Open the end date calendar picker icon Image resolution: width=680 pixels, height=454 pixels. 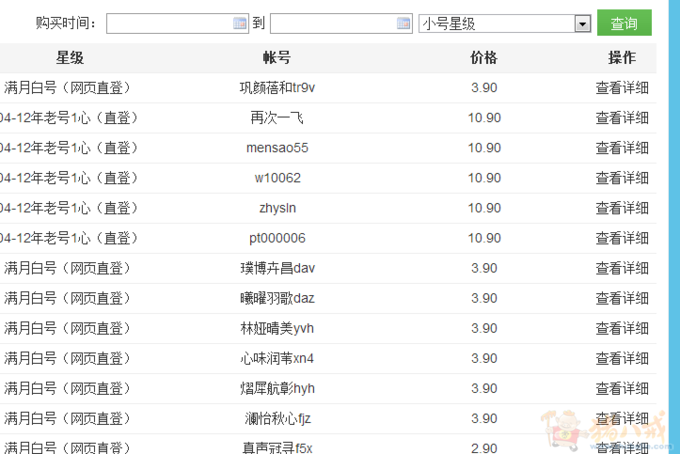click(404, 23)
